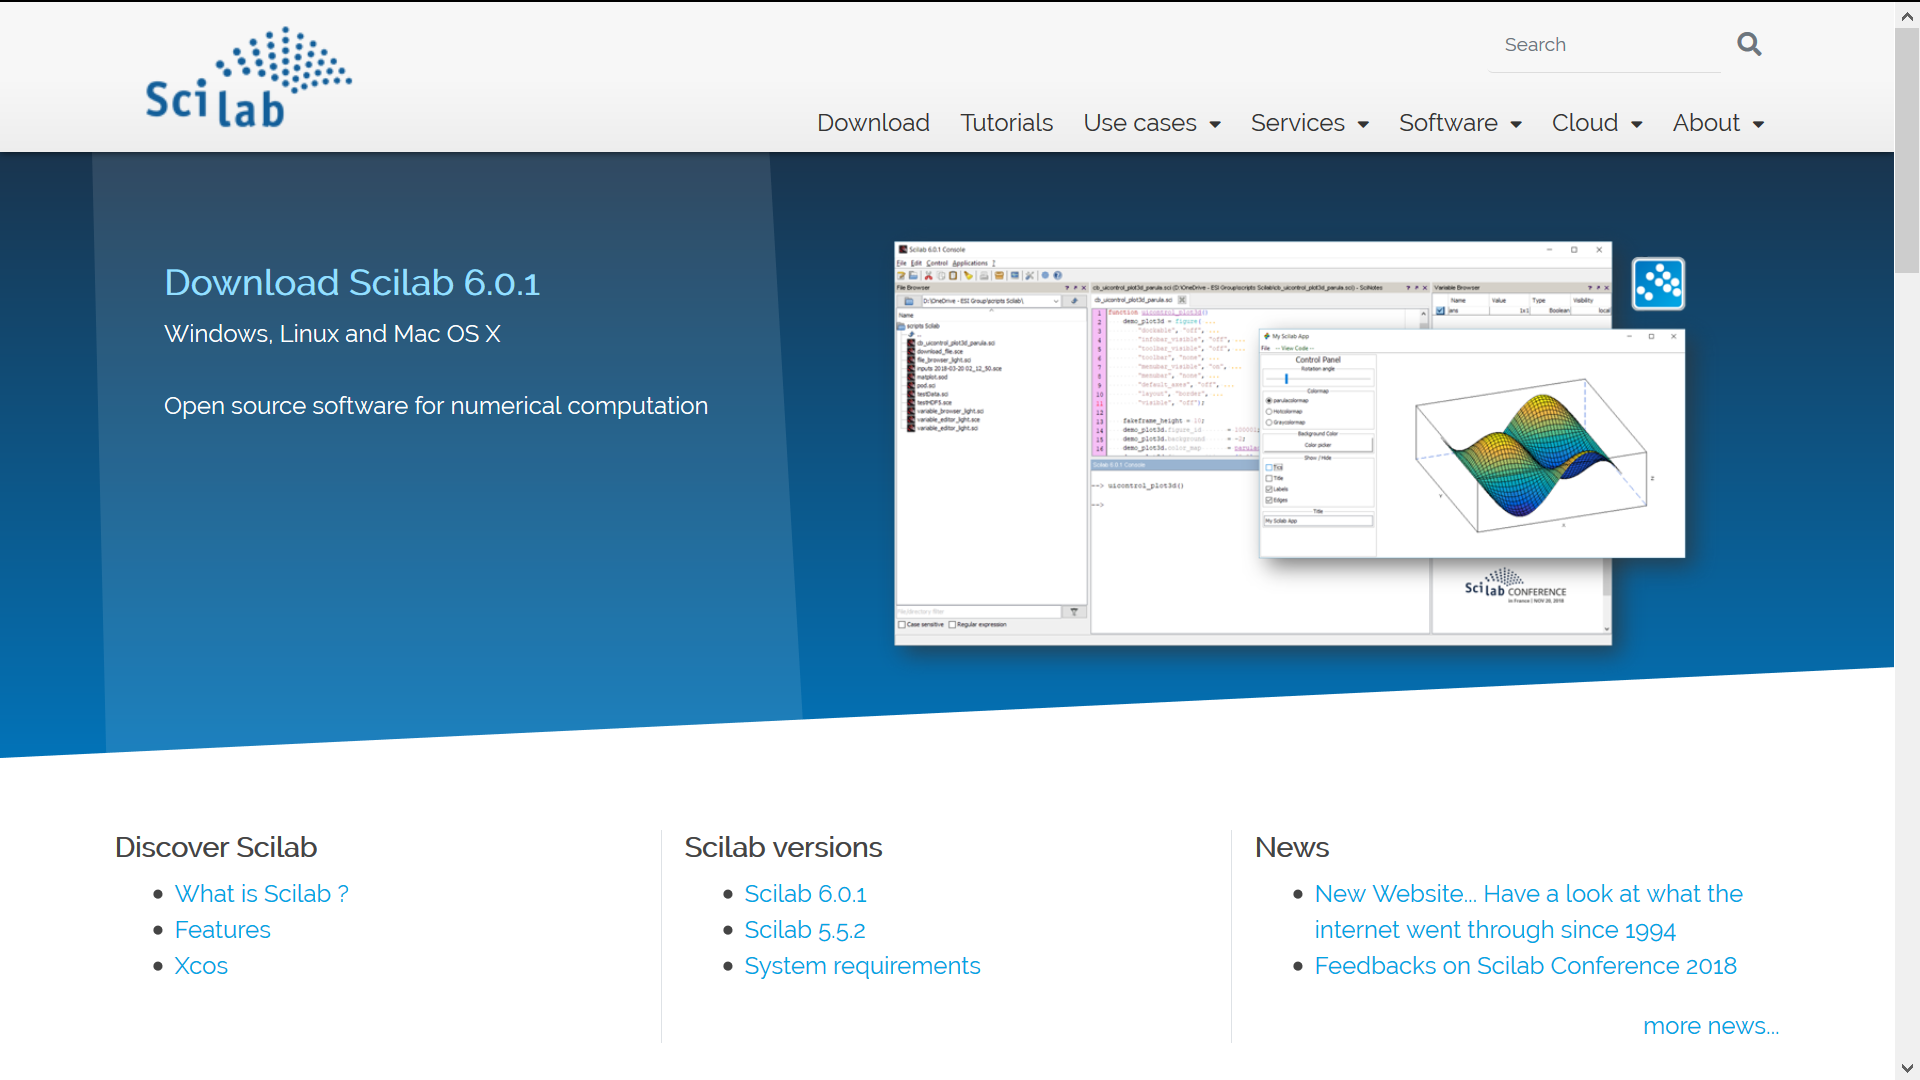The height and width of the screenshot is (1080, 1920).
Task: Click the blue Scilab app icon on the screenshot
Action: (1658, 284)
